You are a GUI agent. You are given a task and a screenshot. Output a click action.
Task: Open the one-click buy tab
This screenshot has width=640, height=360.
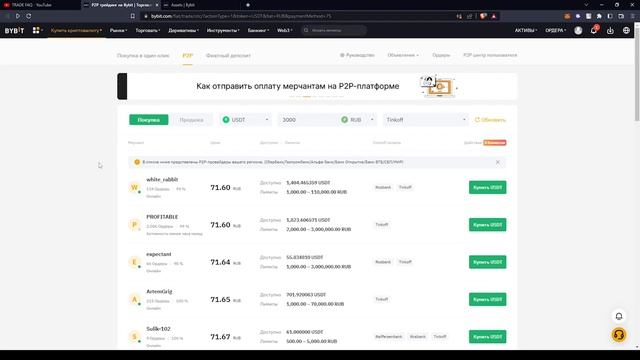143,55
